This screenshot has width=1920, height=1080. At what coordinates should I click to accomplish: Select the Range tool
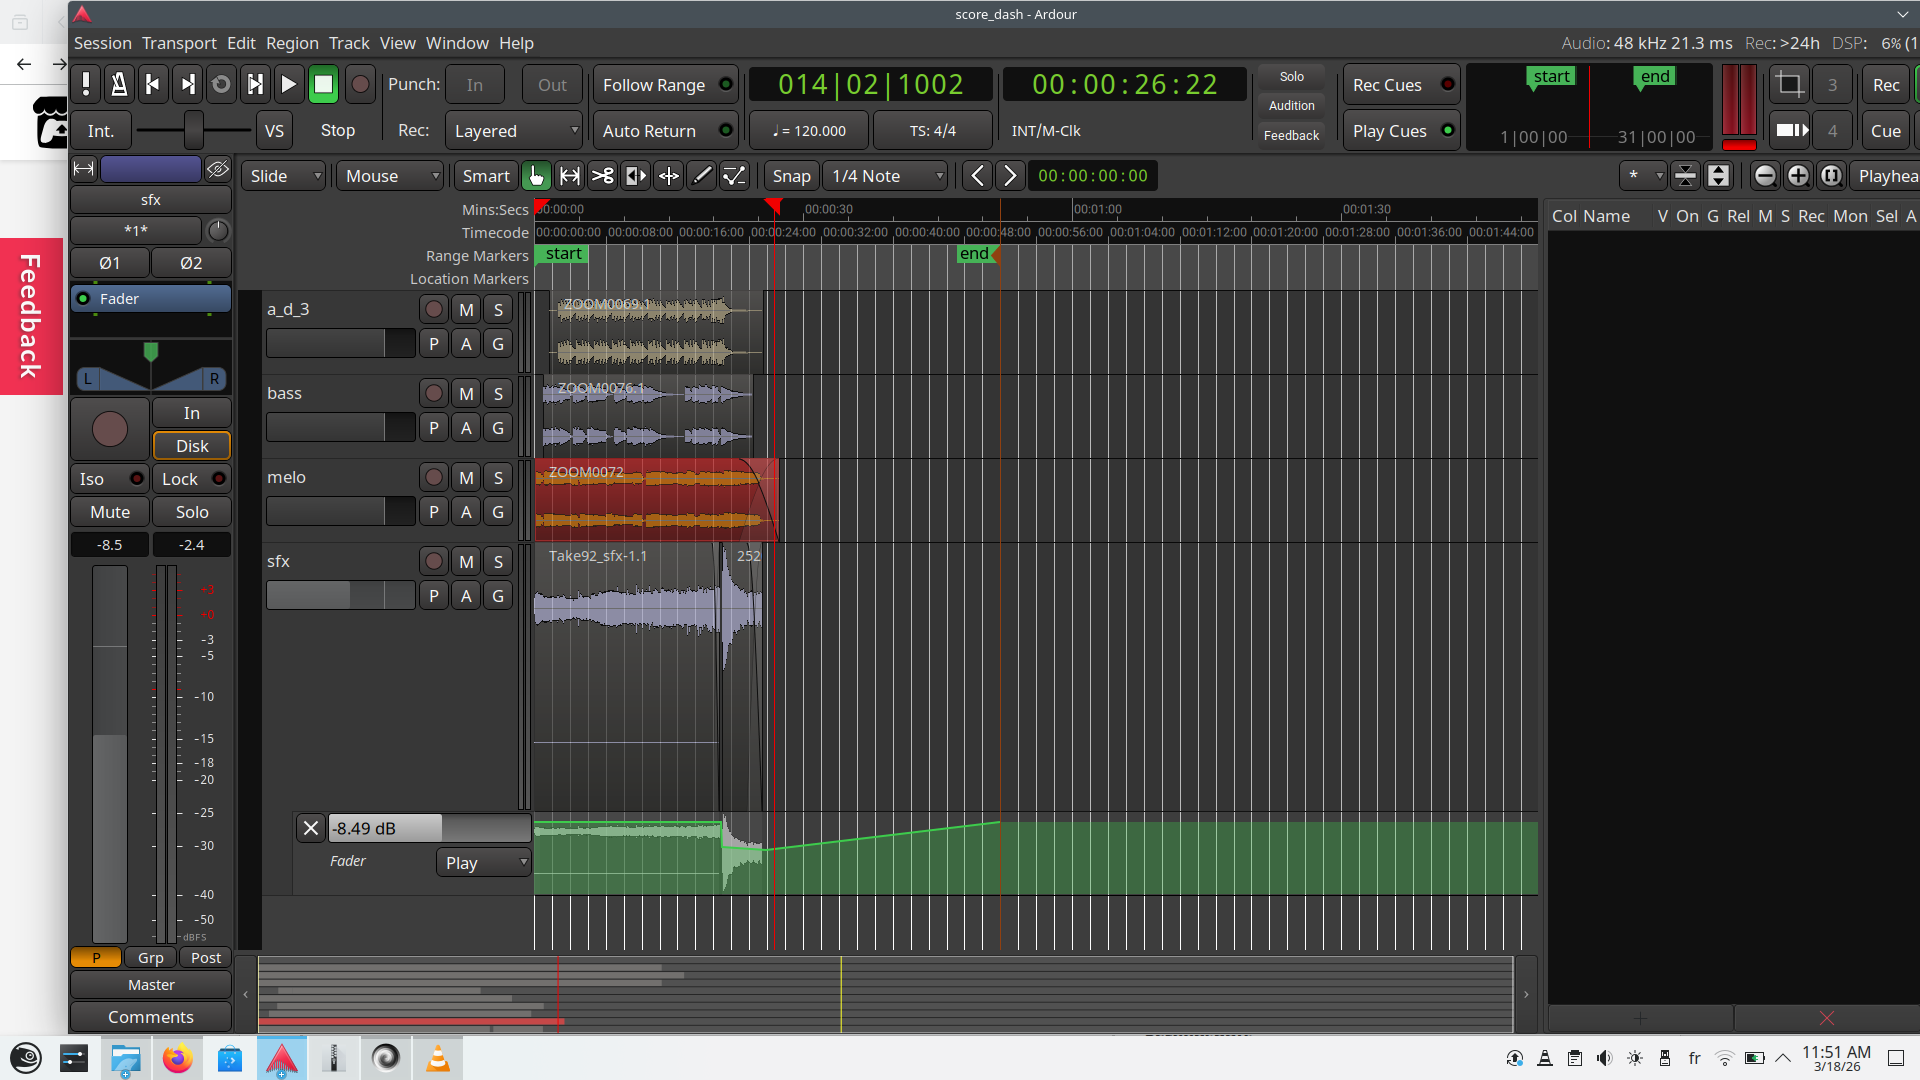(569, 176)
